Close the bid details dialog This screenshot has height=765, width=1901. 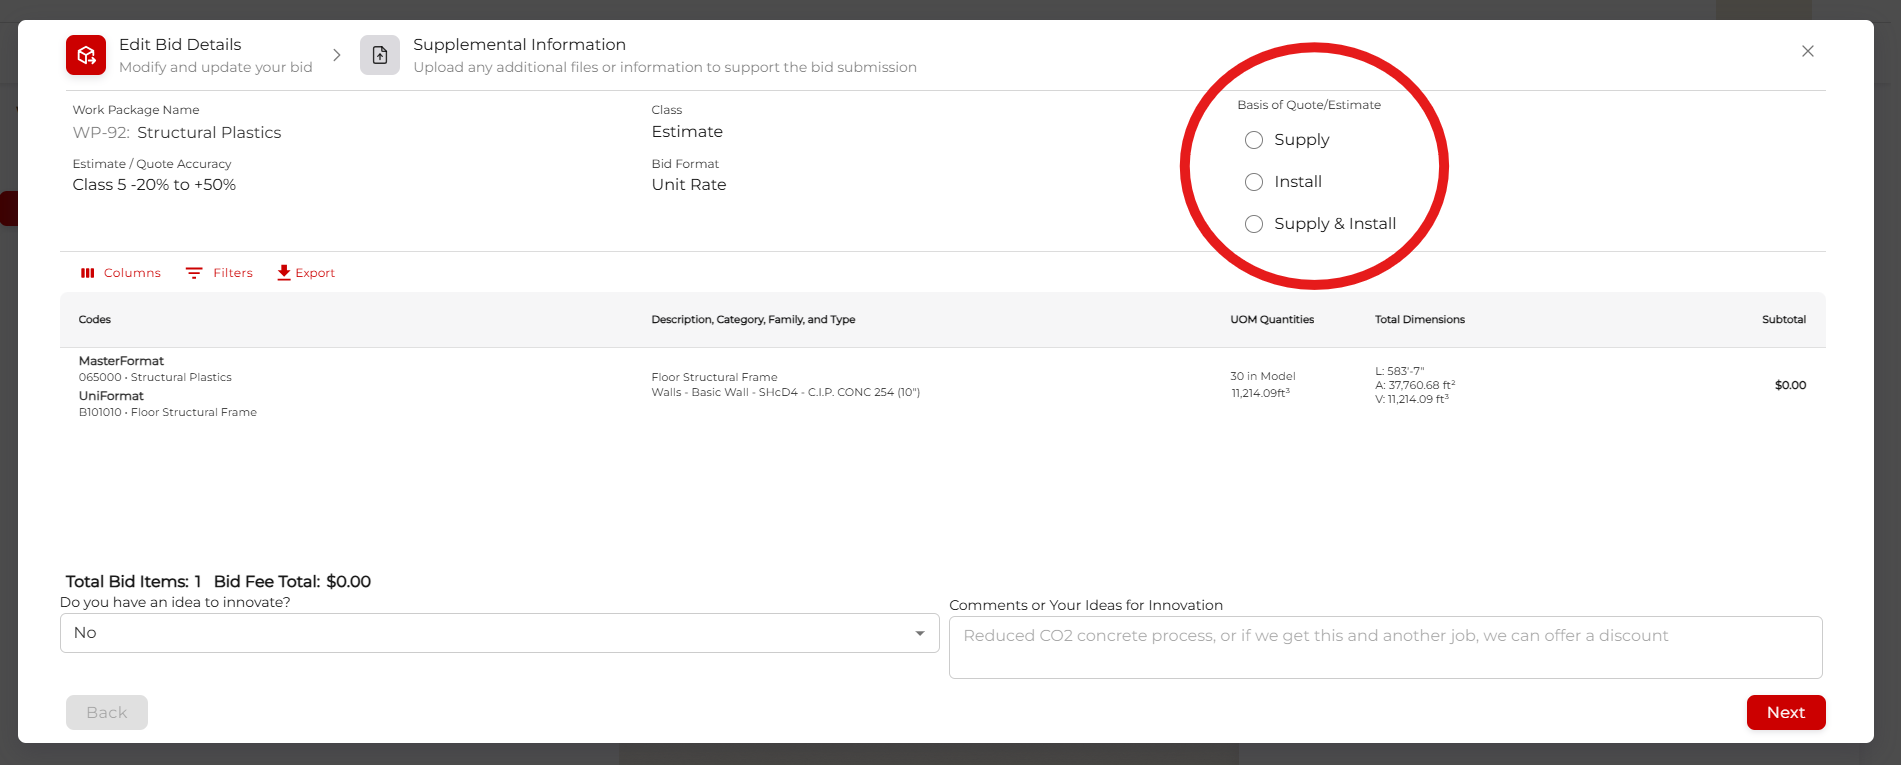click(x=1808, y=51)
